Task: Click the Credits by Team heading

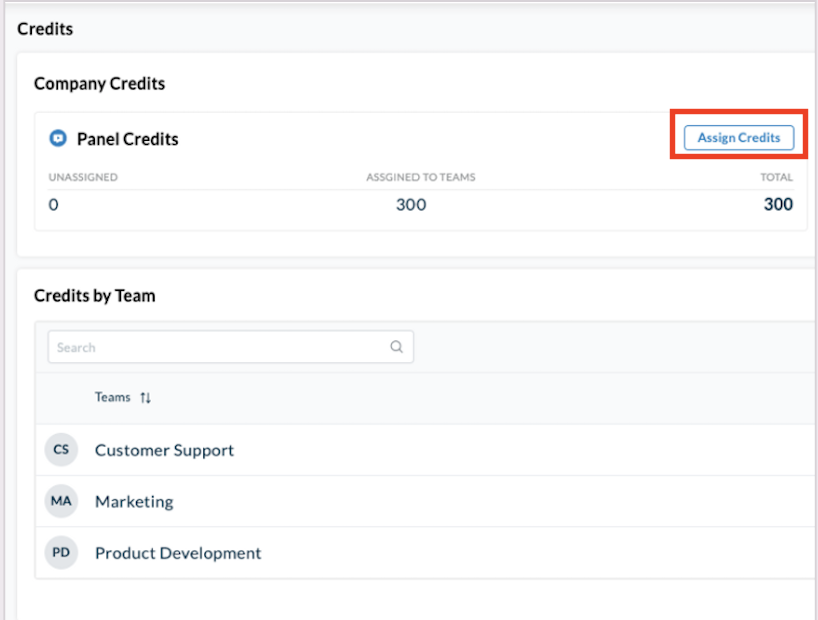Action: [94, 296]
